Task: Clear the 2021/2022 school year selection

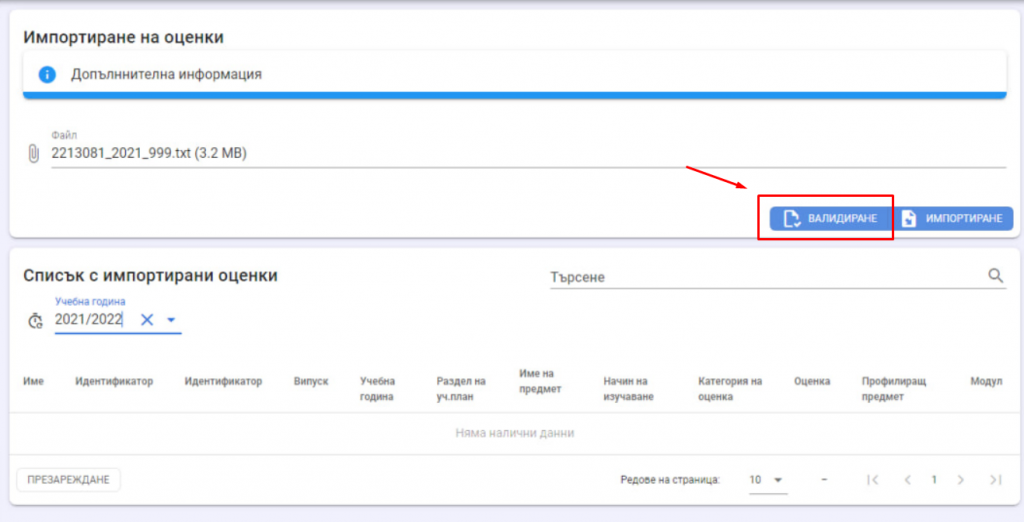Action: pos(147,320)
